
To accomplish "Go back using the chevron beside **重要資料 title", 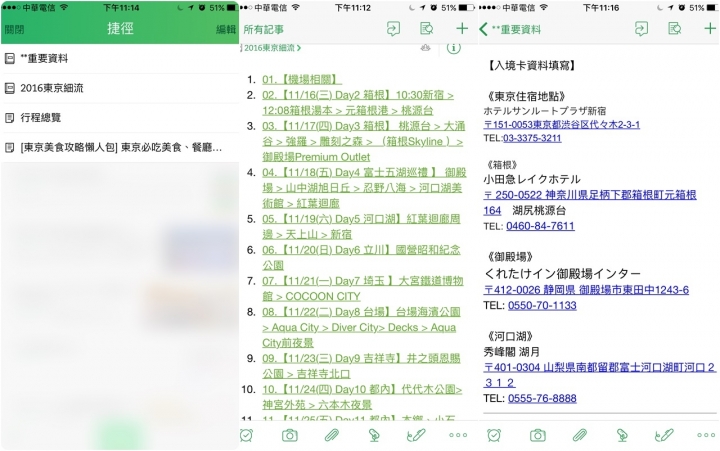I will pyautogui.click(x=483, y=29).
